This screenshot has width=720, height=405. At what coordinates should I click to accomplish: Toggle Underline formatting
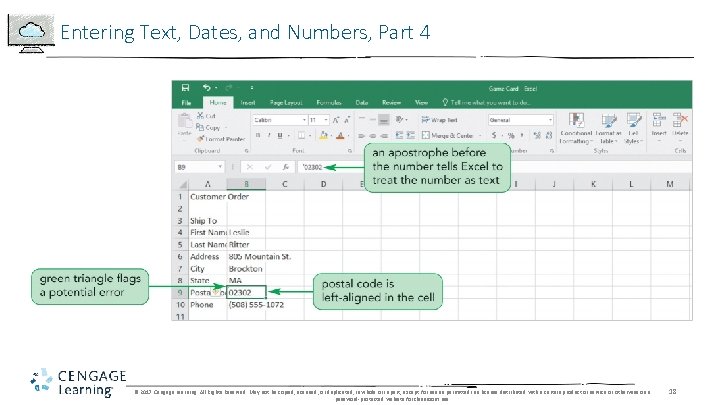click(280, 135)
